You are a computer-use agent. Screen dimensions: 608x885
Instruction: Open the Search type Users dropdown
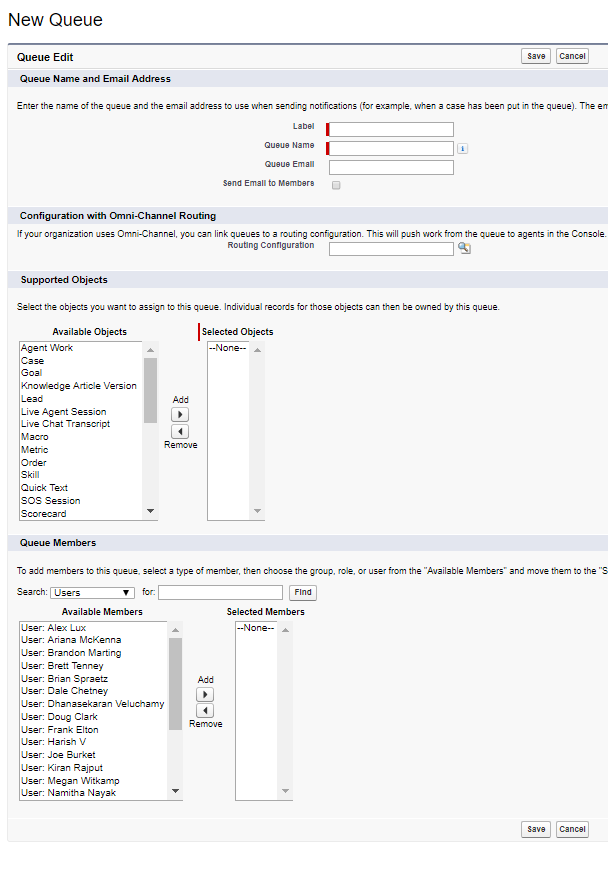coord(93,593)
